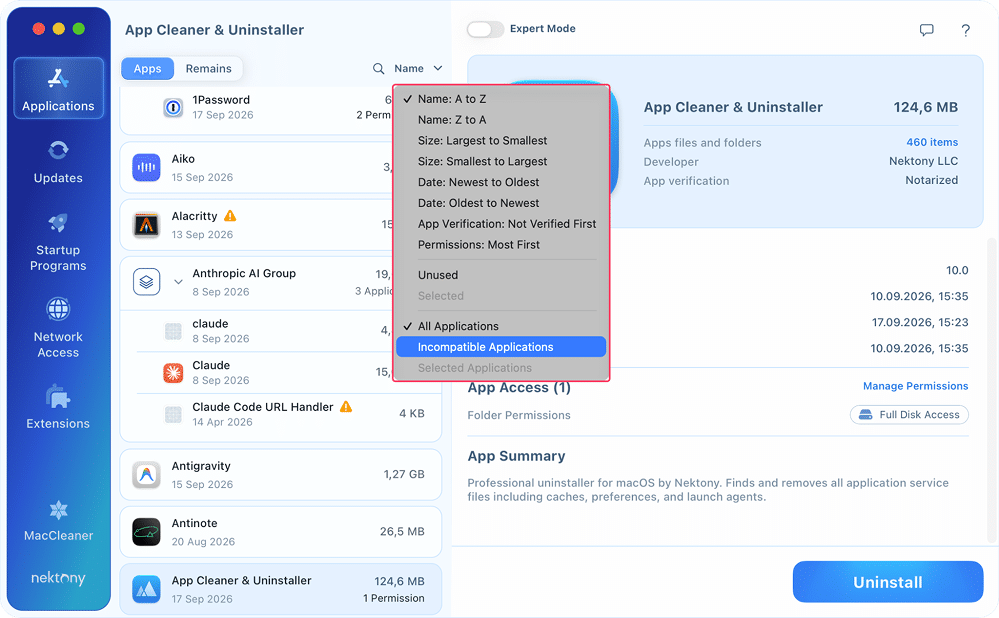Image resolution: width=999 pixels, height=618 pixels.
Task: Select Name: A to Z sort option
Action: point(501,99)
